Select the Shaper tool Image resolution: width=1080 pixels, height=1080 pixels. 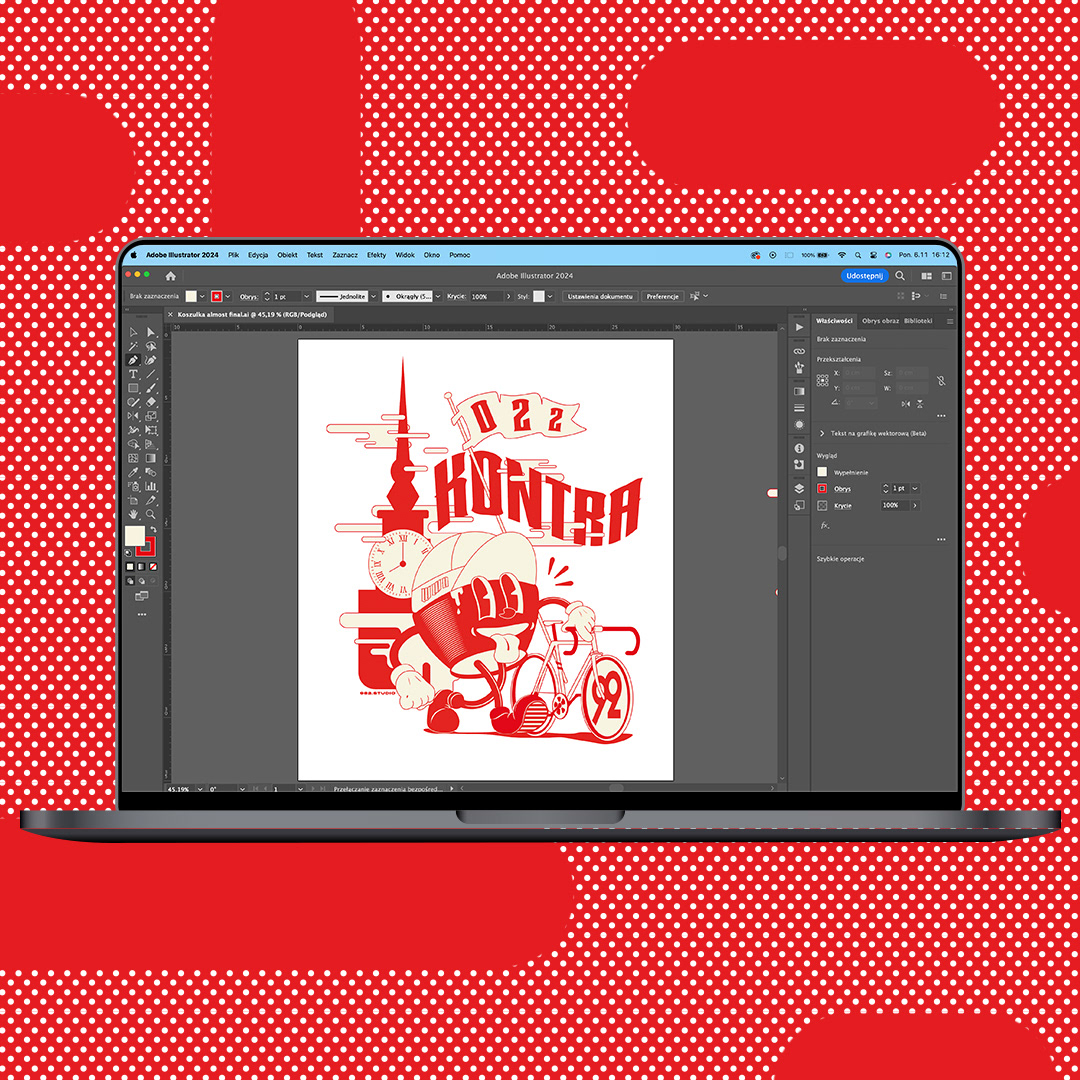[133, 402]
